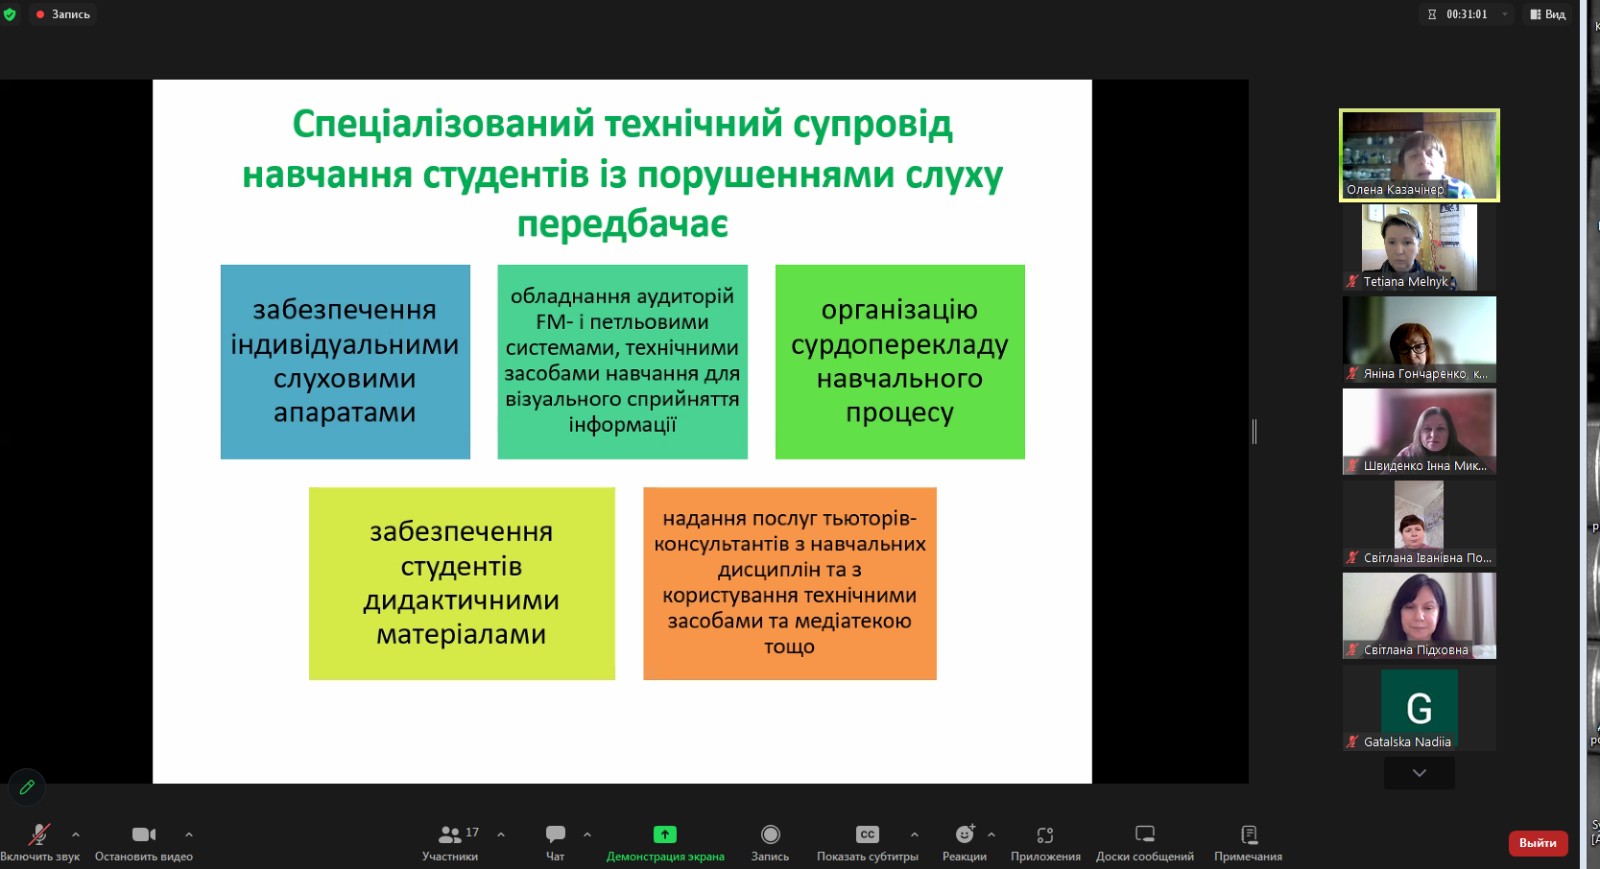Expand participants options caret

(x=501, y=834)
